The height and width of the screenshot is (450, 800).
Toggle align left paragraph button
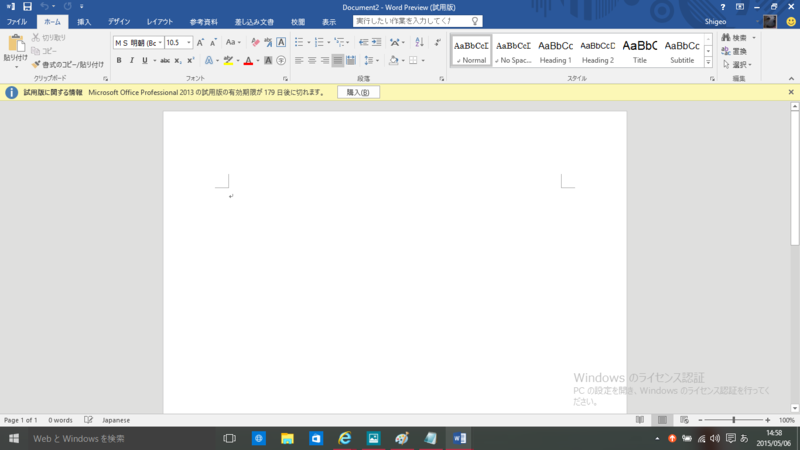(x=299, y=61)
